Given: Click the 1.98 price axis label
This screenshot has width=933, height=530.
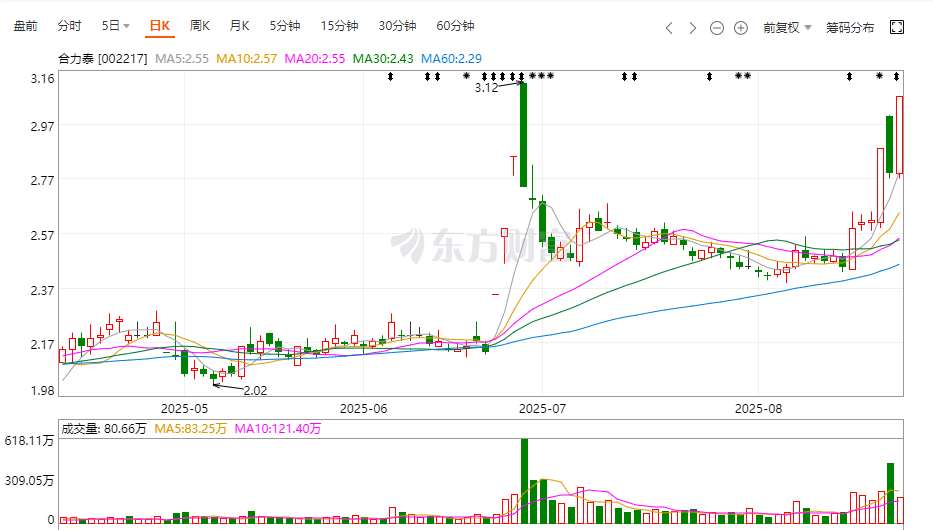Looking at the screenshot, I should [x=42, y=391].
